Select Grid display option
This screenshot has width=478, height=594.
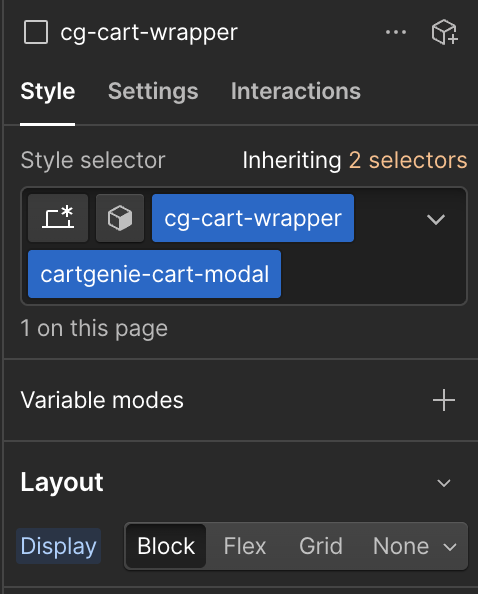point(321,546)
